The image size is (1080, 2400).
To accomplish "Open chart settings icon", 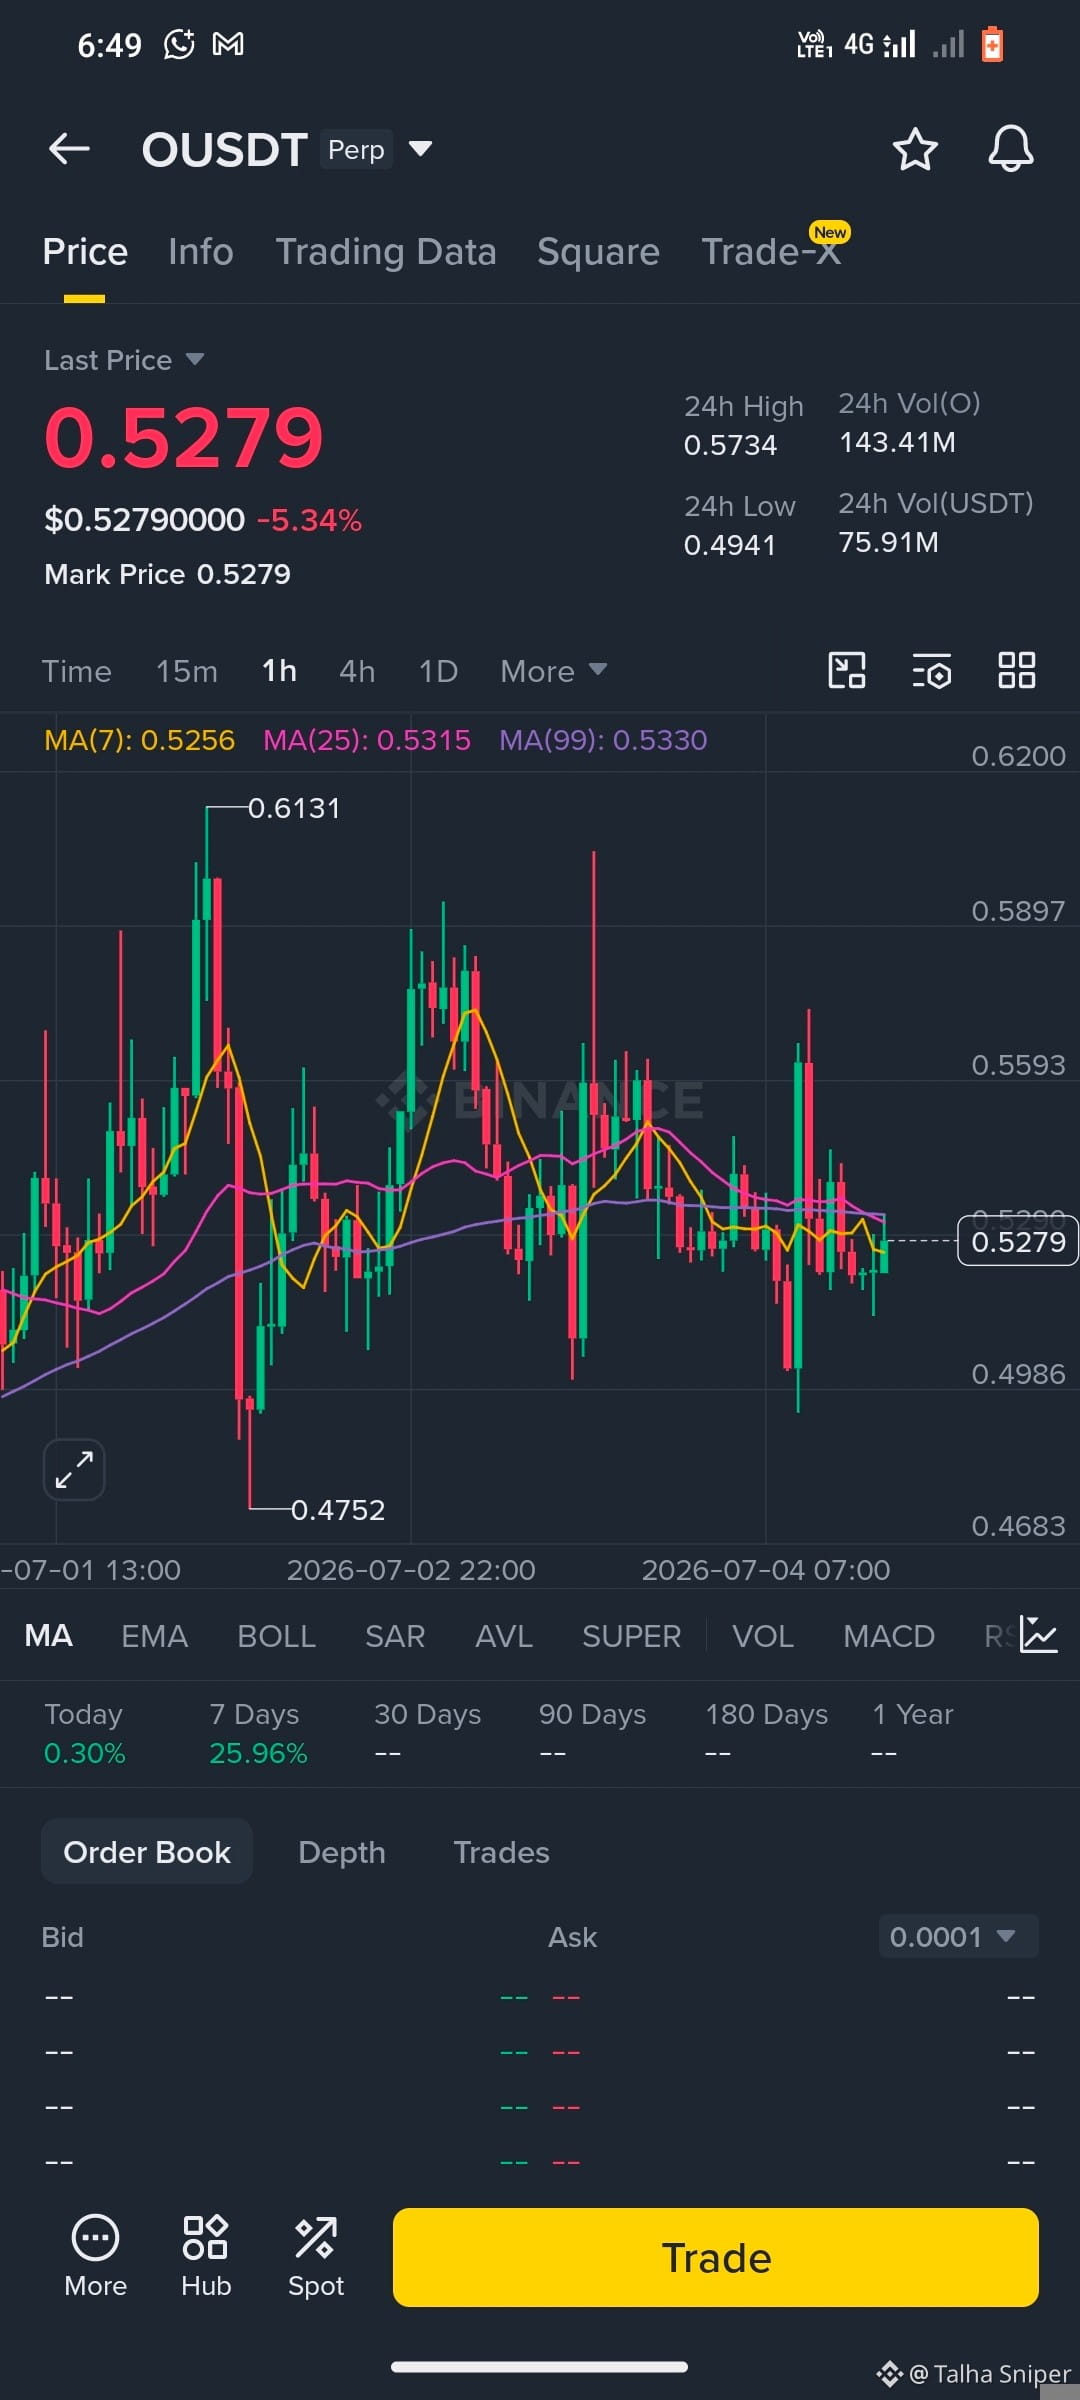I will click(x=932, y=670).
